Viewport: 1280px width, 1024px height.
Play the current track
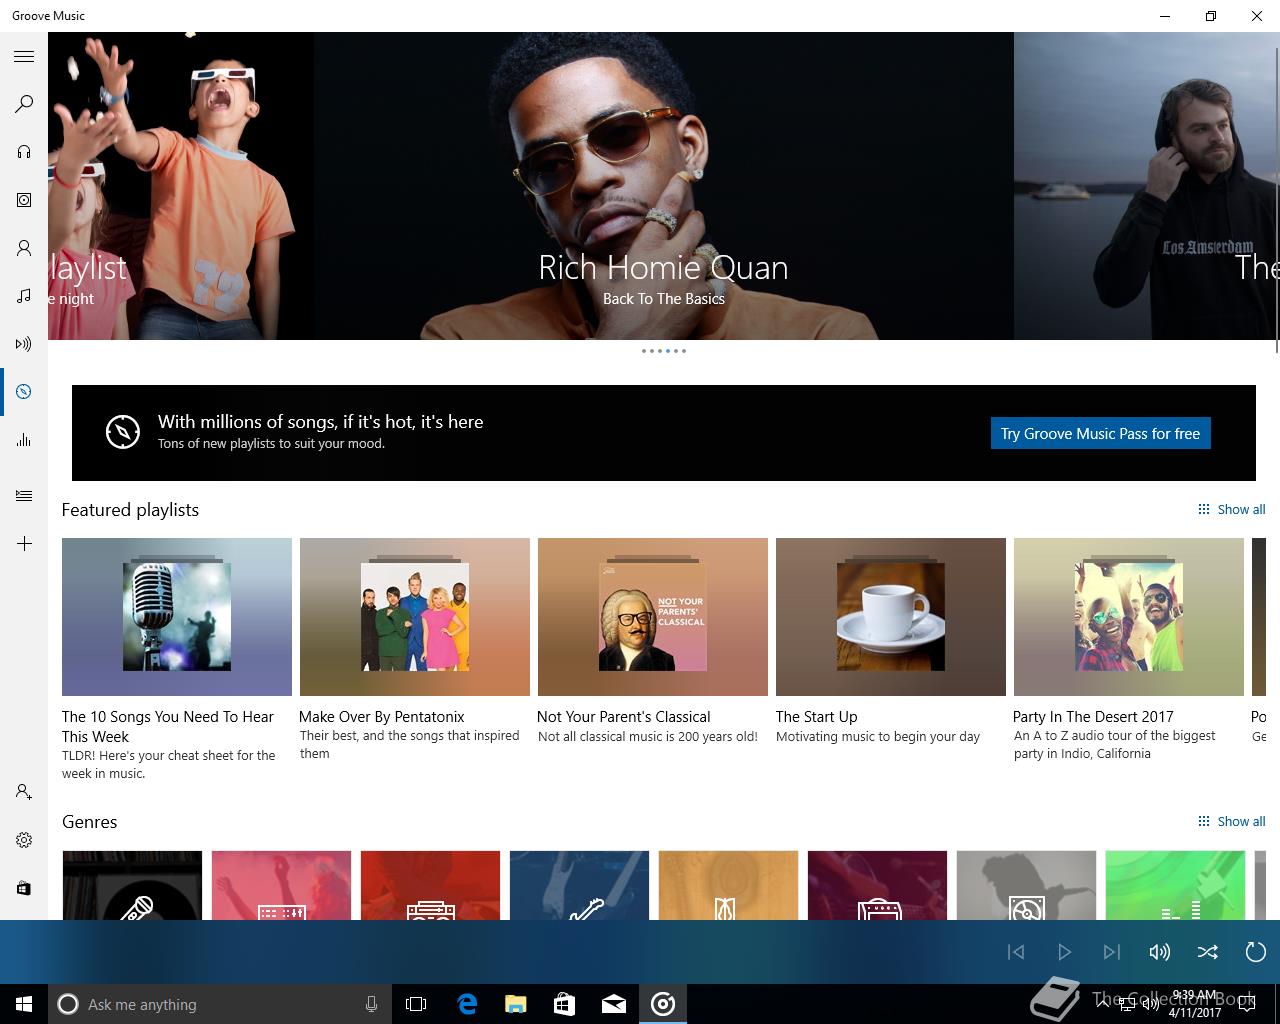pyautogui.click(x=1064, y=952)
